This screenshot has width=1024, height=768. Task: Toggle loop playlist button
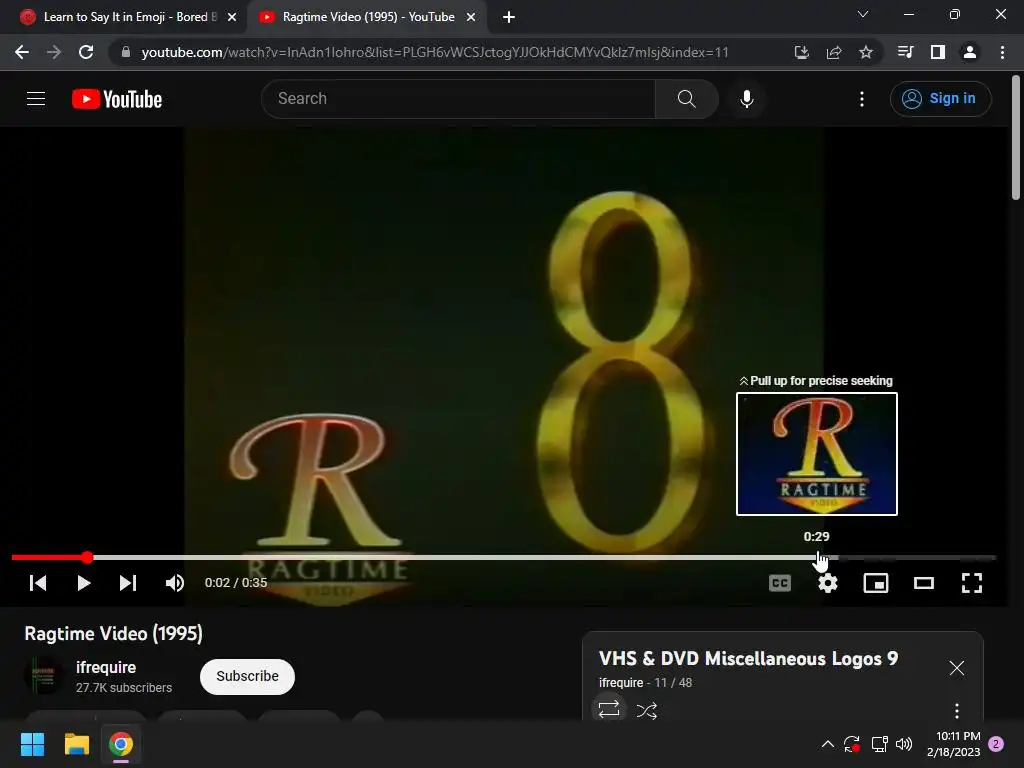(609, 709)
